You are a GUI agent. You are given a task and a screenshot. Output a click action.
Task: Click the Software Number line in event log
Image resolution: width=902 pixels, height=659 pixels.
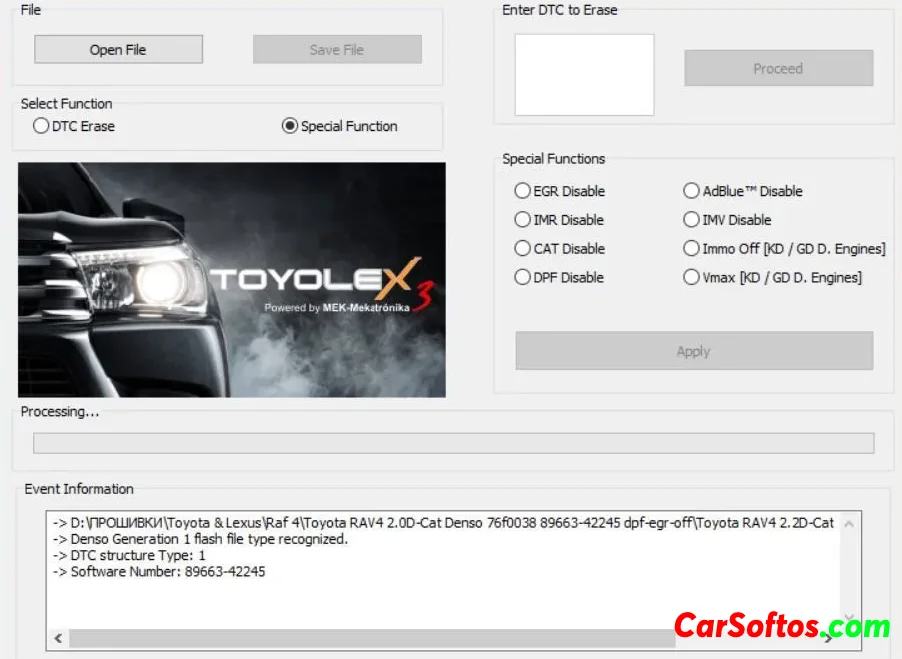coord(167,572)
